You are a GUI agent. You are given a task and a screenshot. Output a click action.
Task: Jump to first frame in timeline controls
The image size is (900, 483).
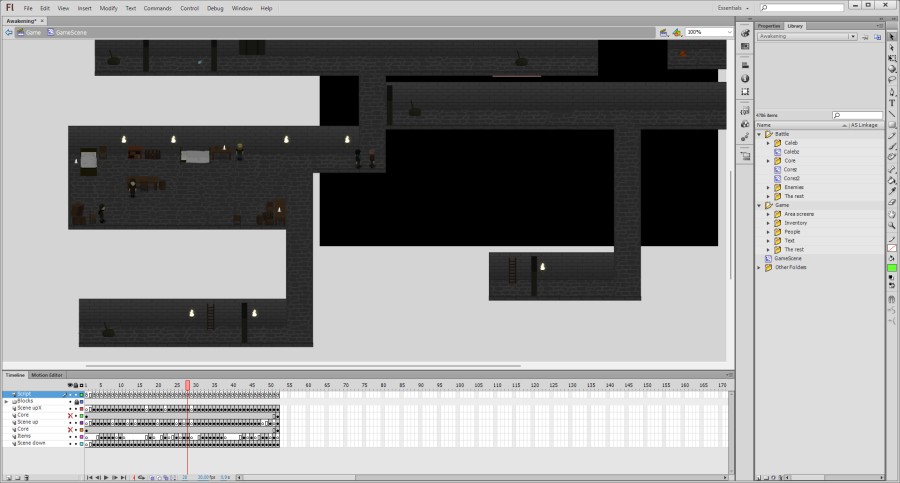point(90,478)
